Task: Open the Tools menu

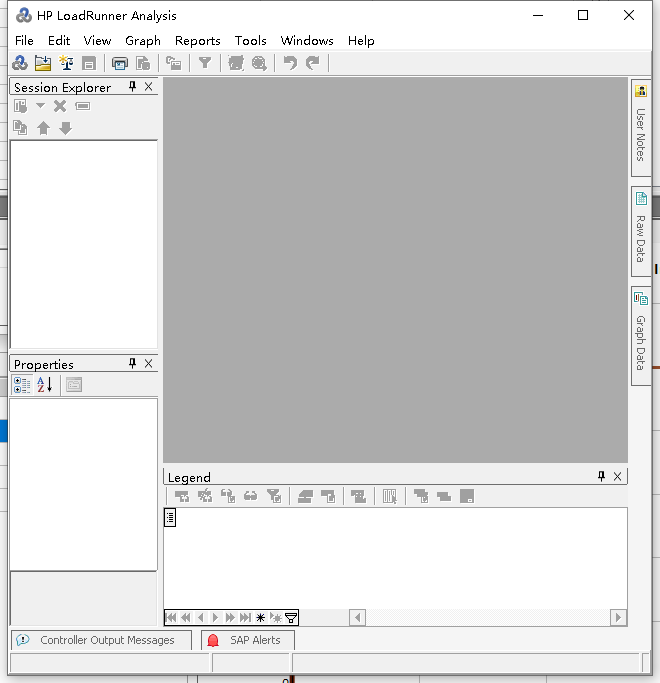Action: tap(250, 41)
